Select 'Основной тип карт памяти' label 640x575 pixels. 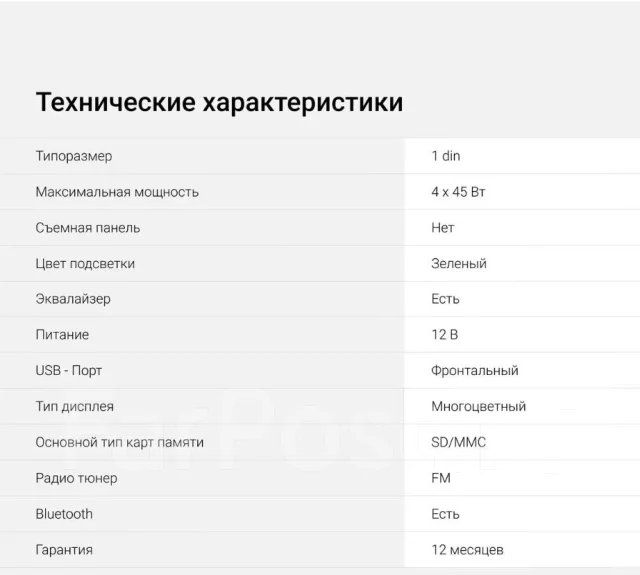click(120, 442)
